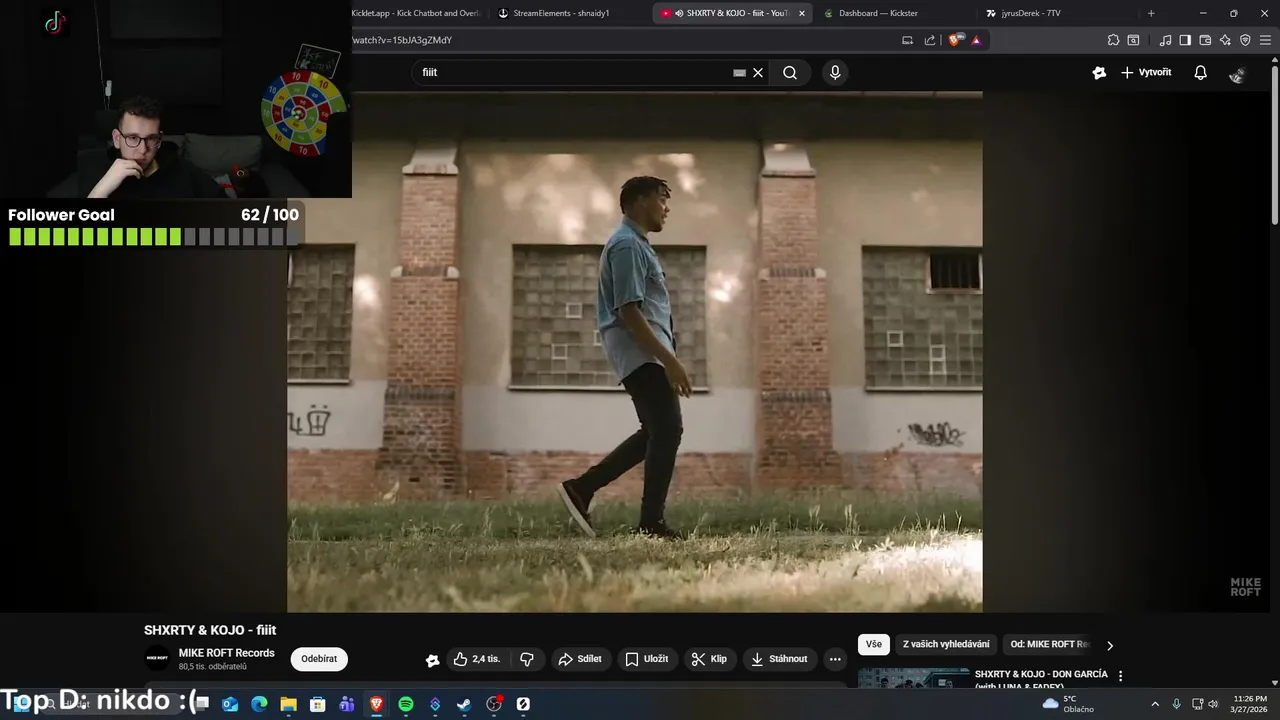Clear the search field with the X
The width and height of the screenshot is (1280, 720).
(x=758, y=72)
